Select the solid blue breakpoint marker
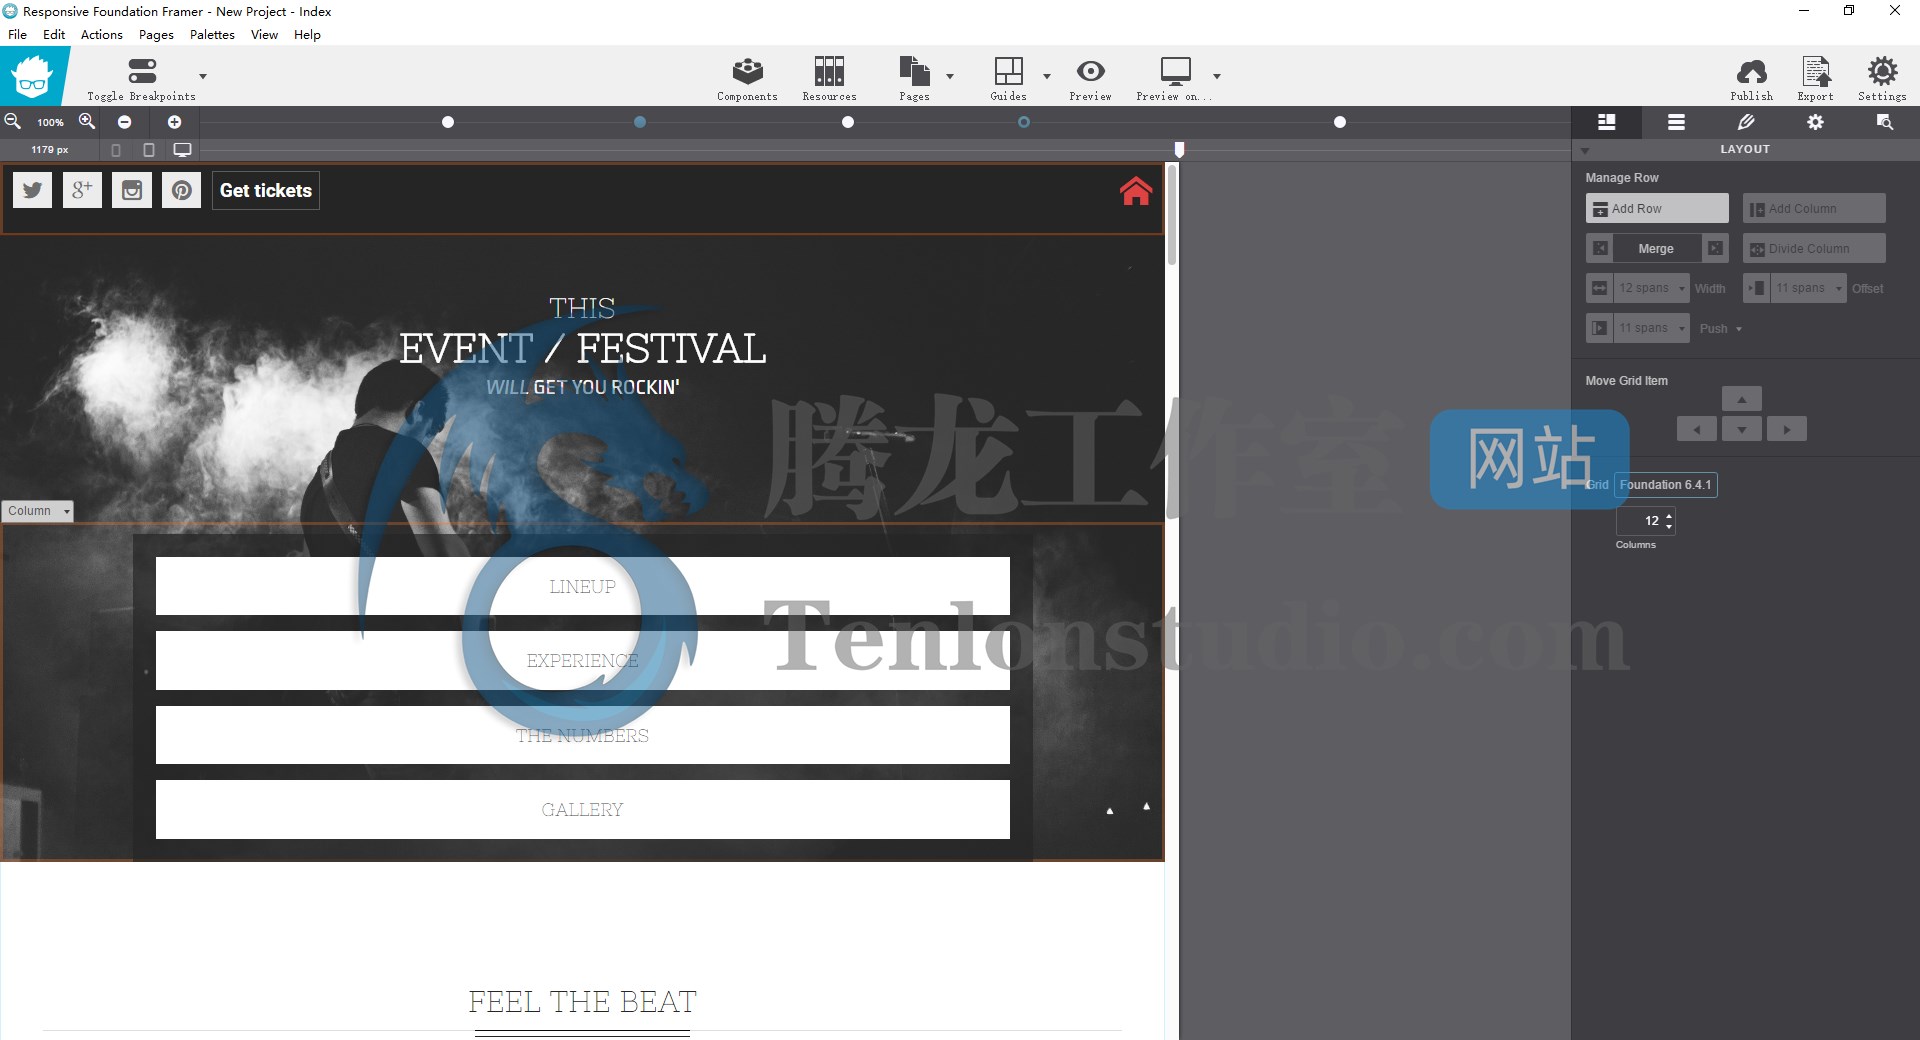Viewport: 1920px width, 1040px height. coord(640,122)
